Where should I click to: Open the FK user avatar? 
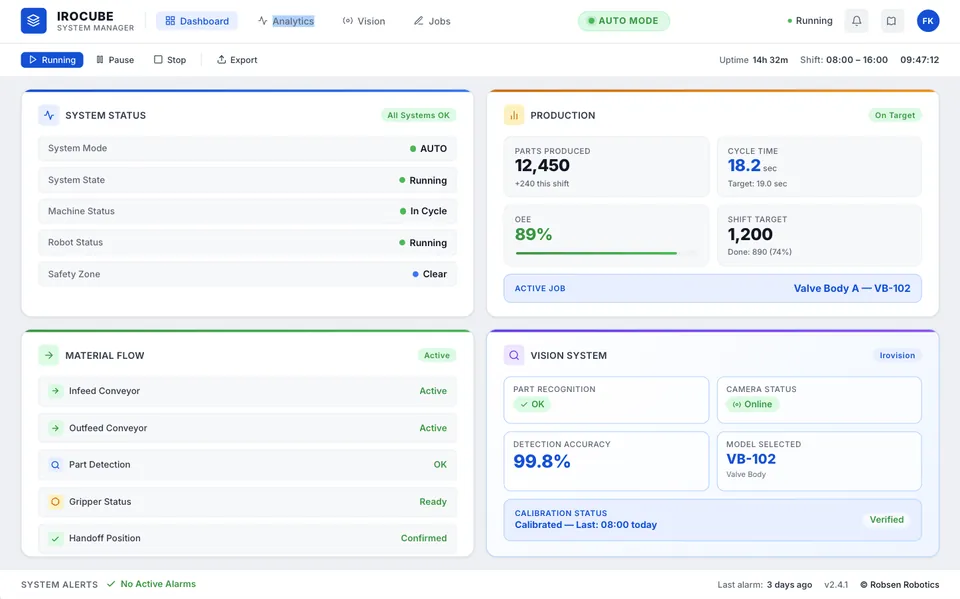tap(928, 21)
